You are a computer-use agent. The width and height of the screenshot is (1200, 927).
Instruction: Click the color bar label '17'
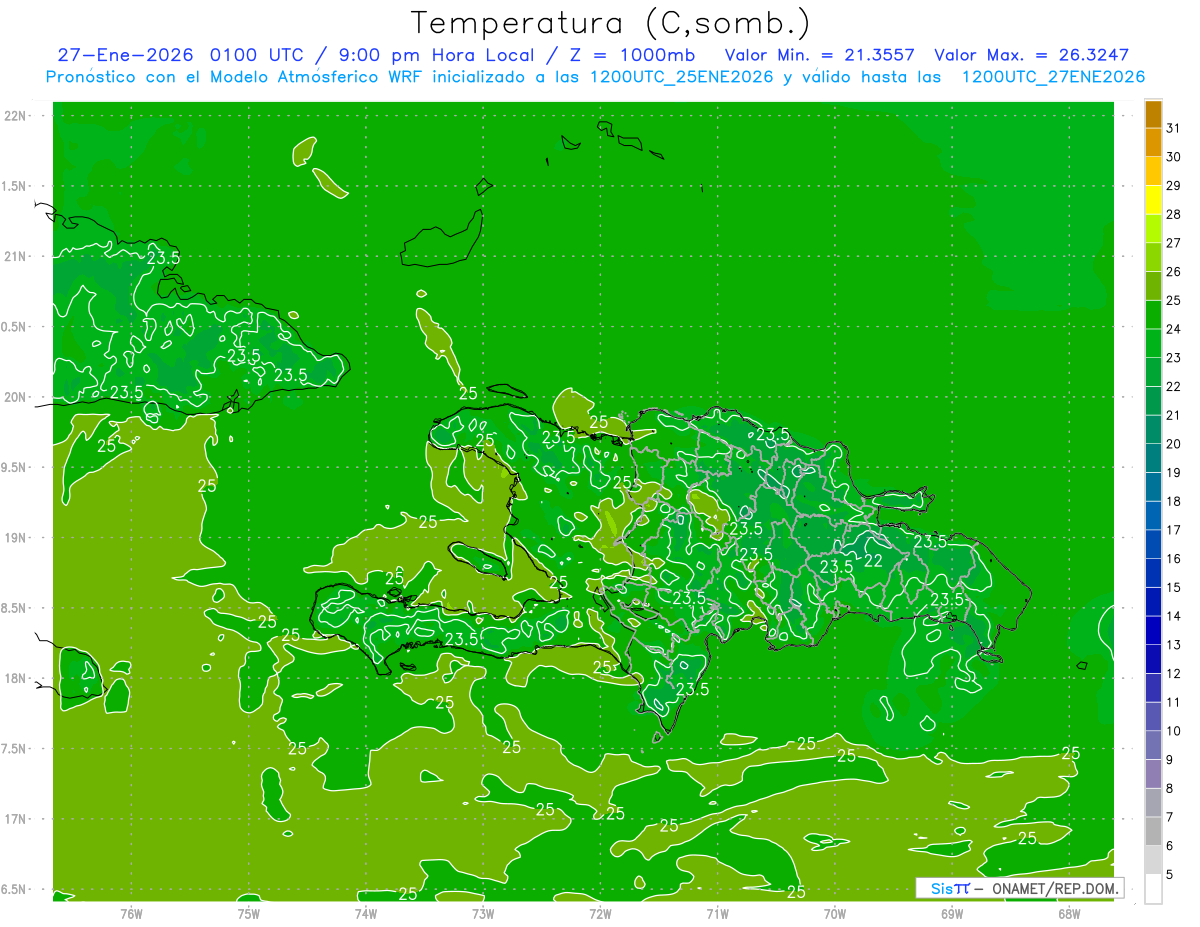point(1174,530)
